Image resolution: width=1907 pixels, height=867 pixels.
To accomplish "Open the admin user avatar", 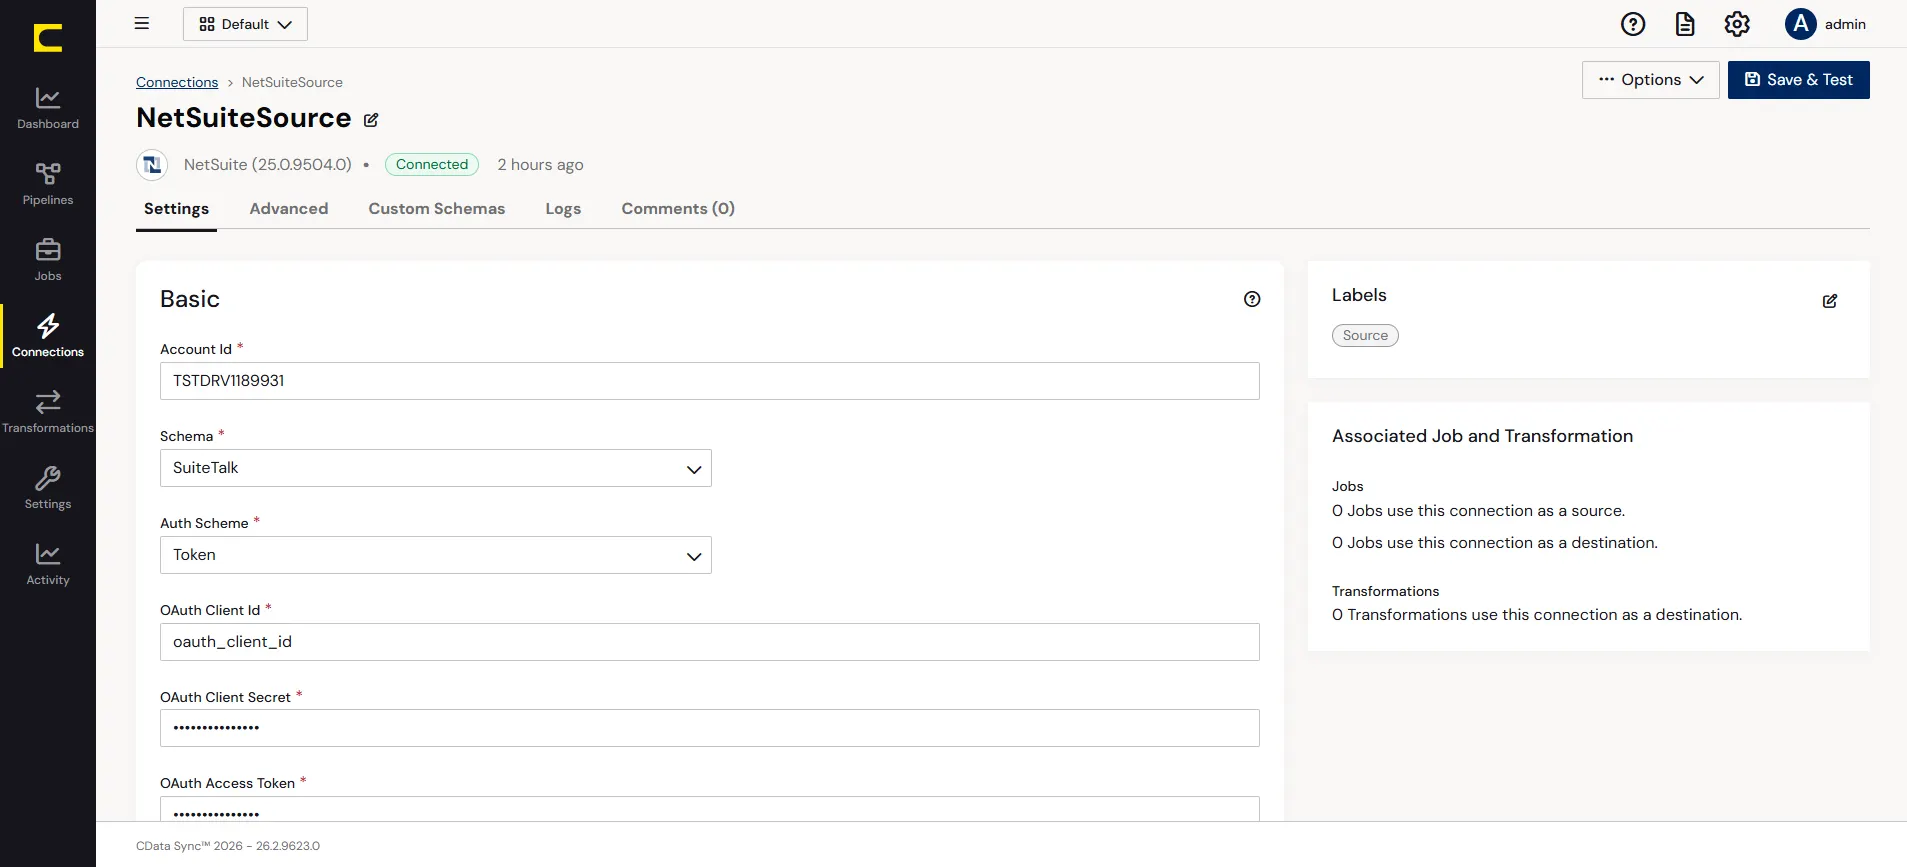I will pos(1801,24).
